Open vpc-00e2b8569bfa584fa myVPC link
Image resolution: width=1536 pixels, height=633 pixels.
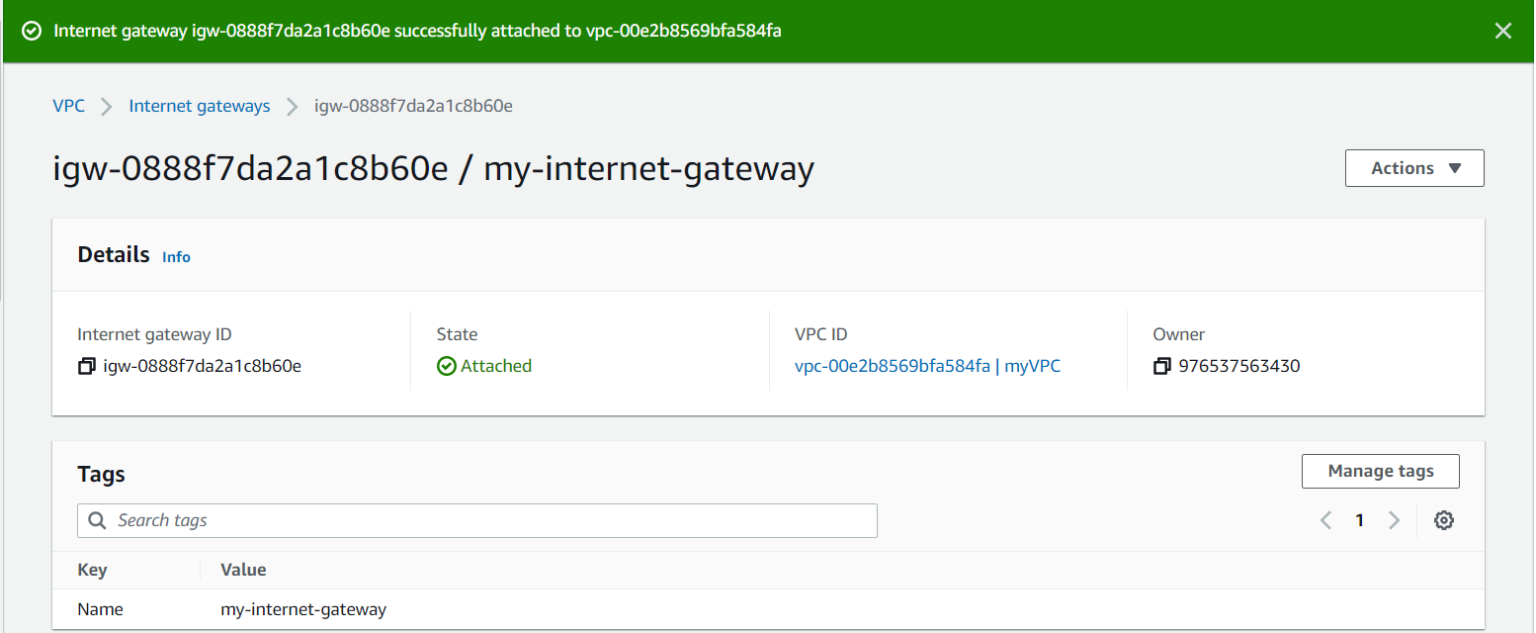coord(927,366)
